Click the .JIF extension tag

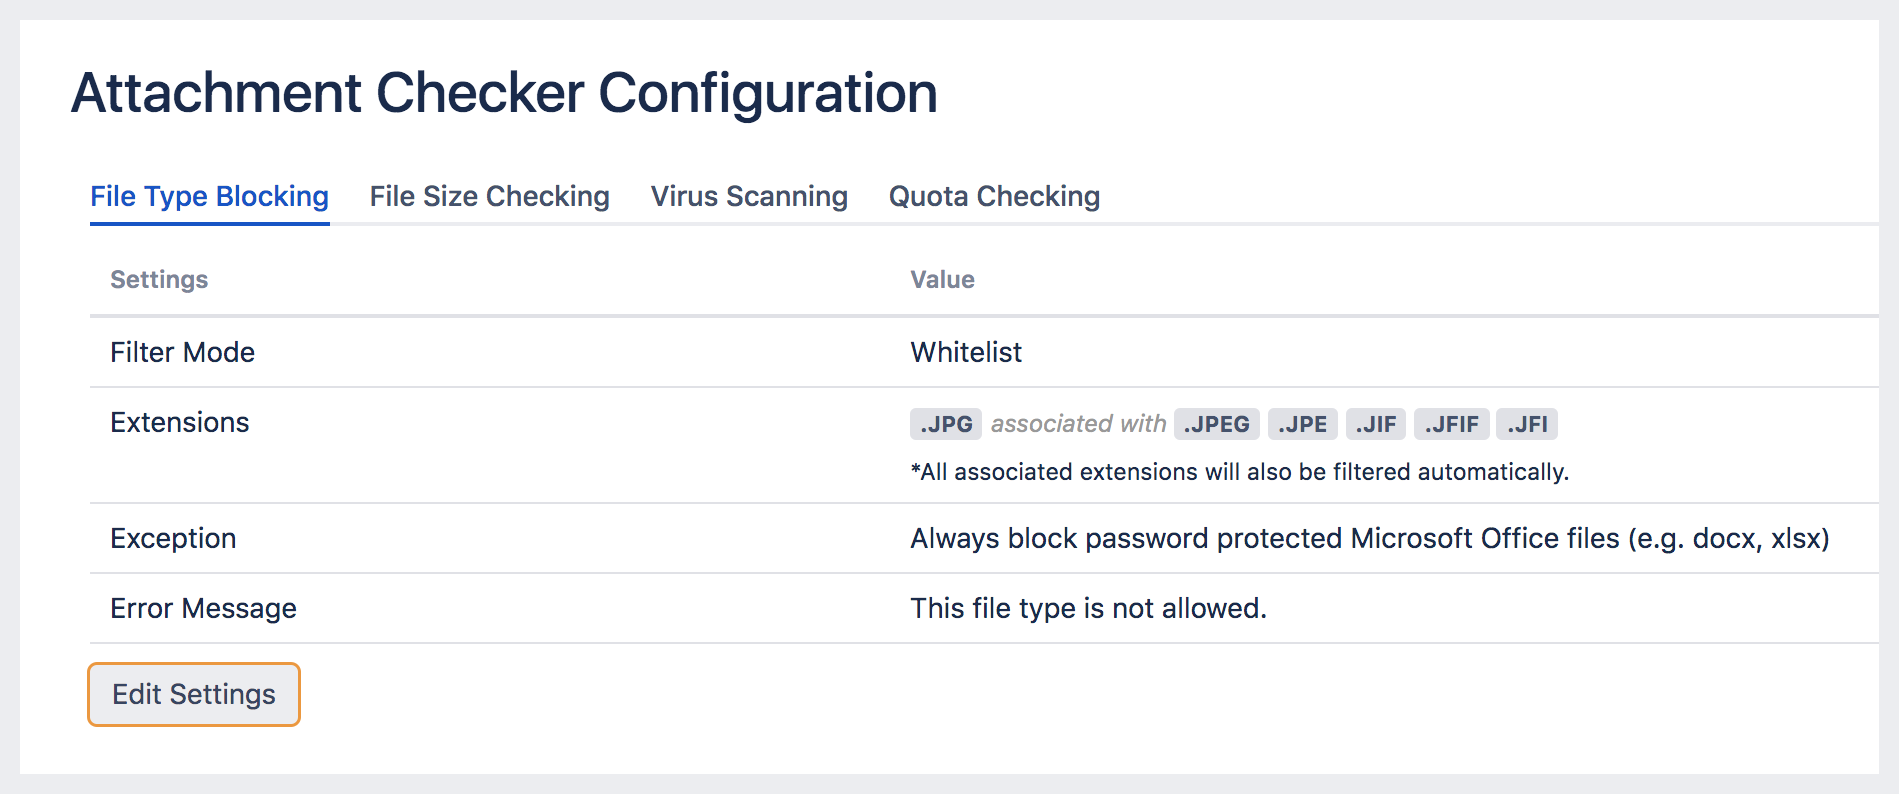pyautogui.click(x=1376, y=423)
